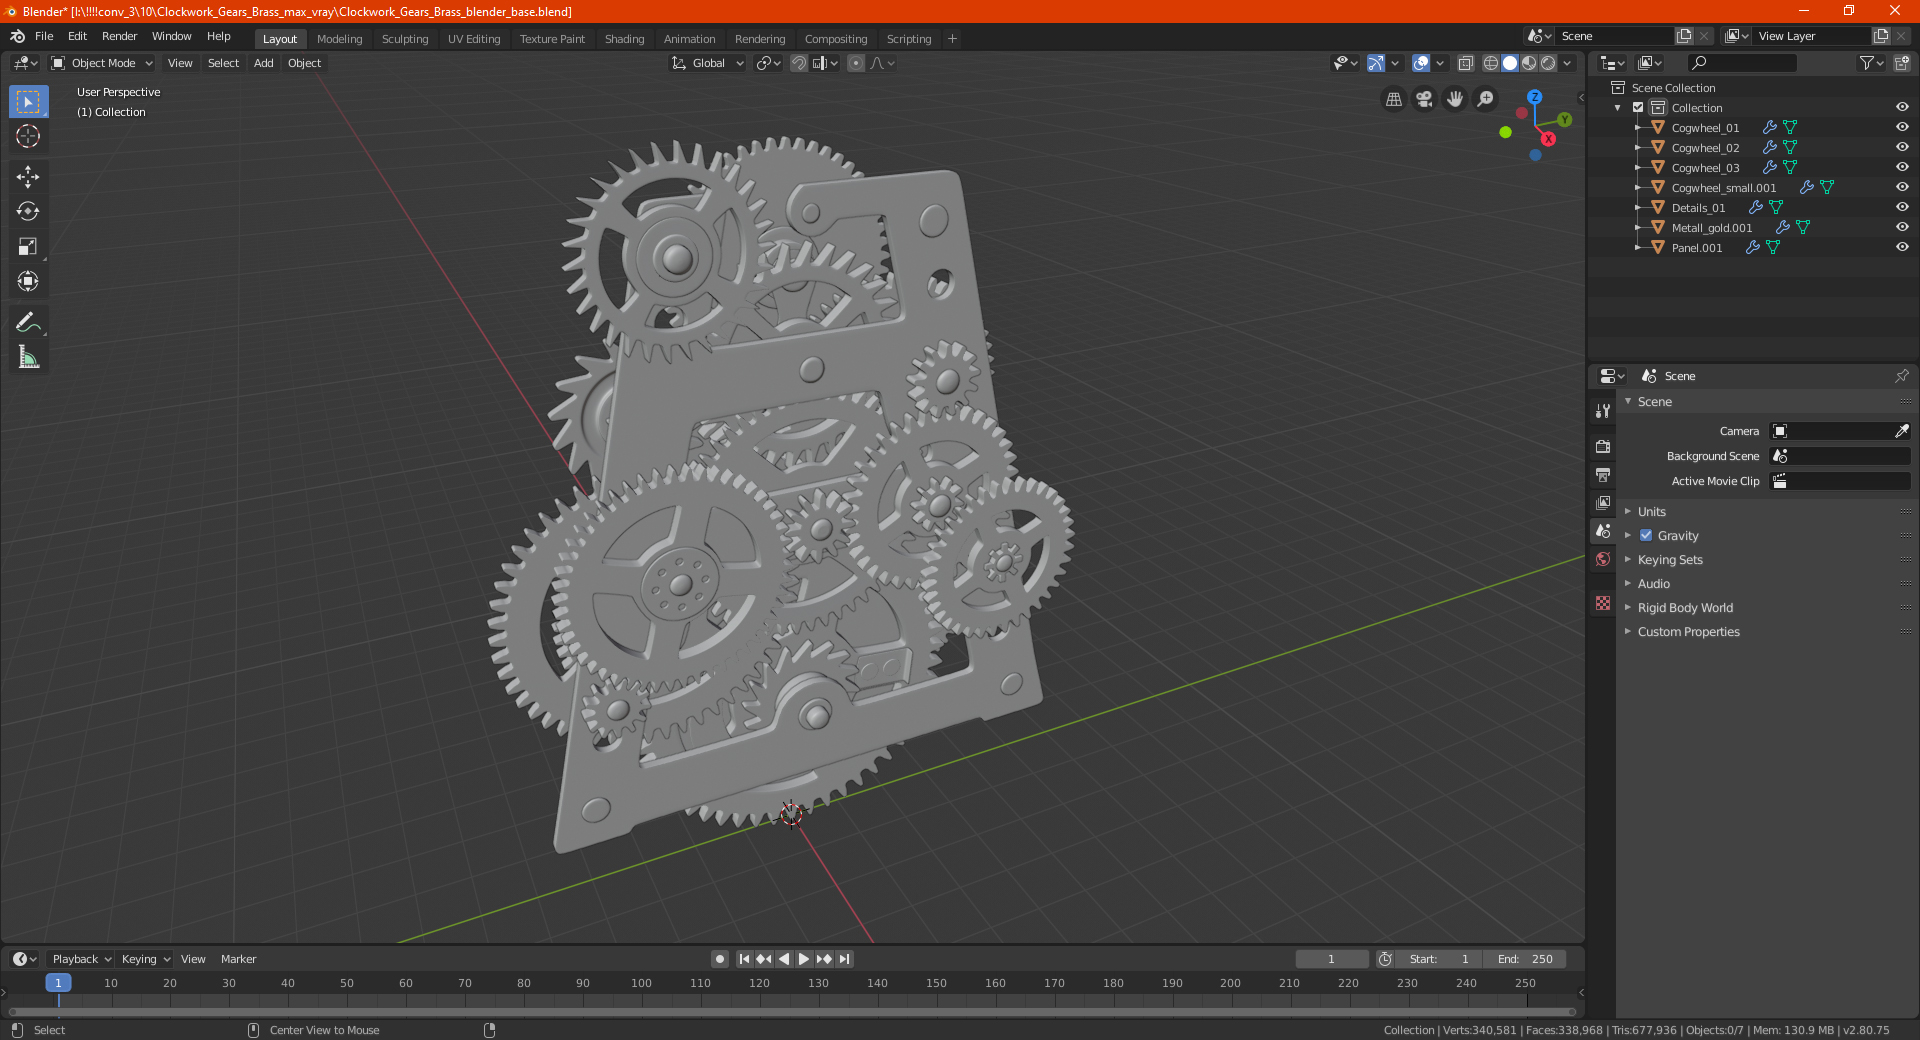Collapse the Collection tree in outliner

pyautogui.click(x=1618, y=107)
